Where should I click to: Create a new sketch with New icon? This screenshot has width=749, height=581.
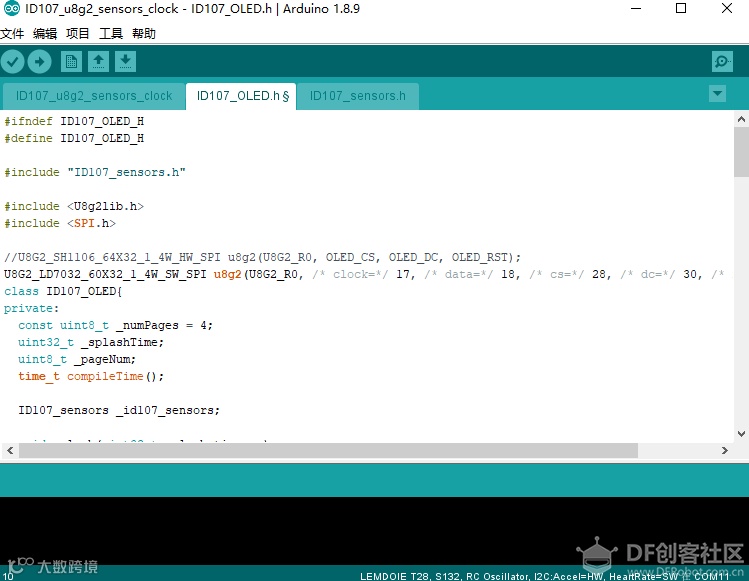click(71, 62)
